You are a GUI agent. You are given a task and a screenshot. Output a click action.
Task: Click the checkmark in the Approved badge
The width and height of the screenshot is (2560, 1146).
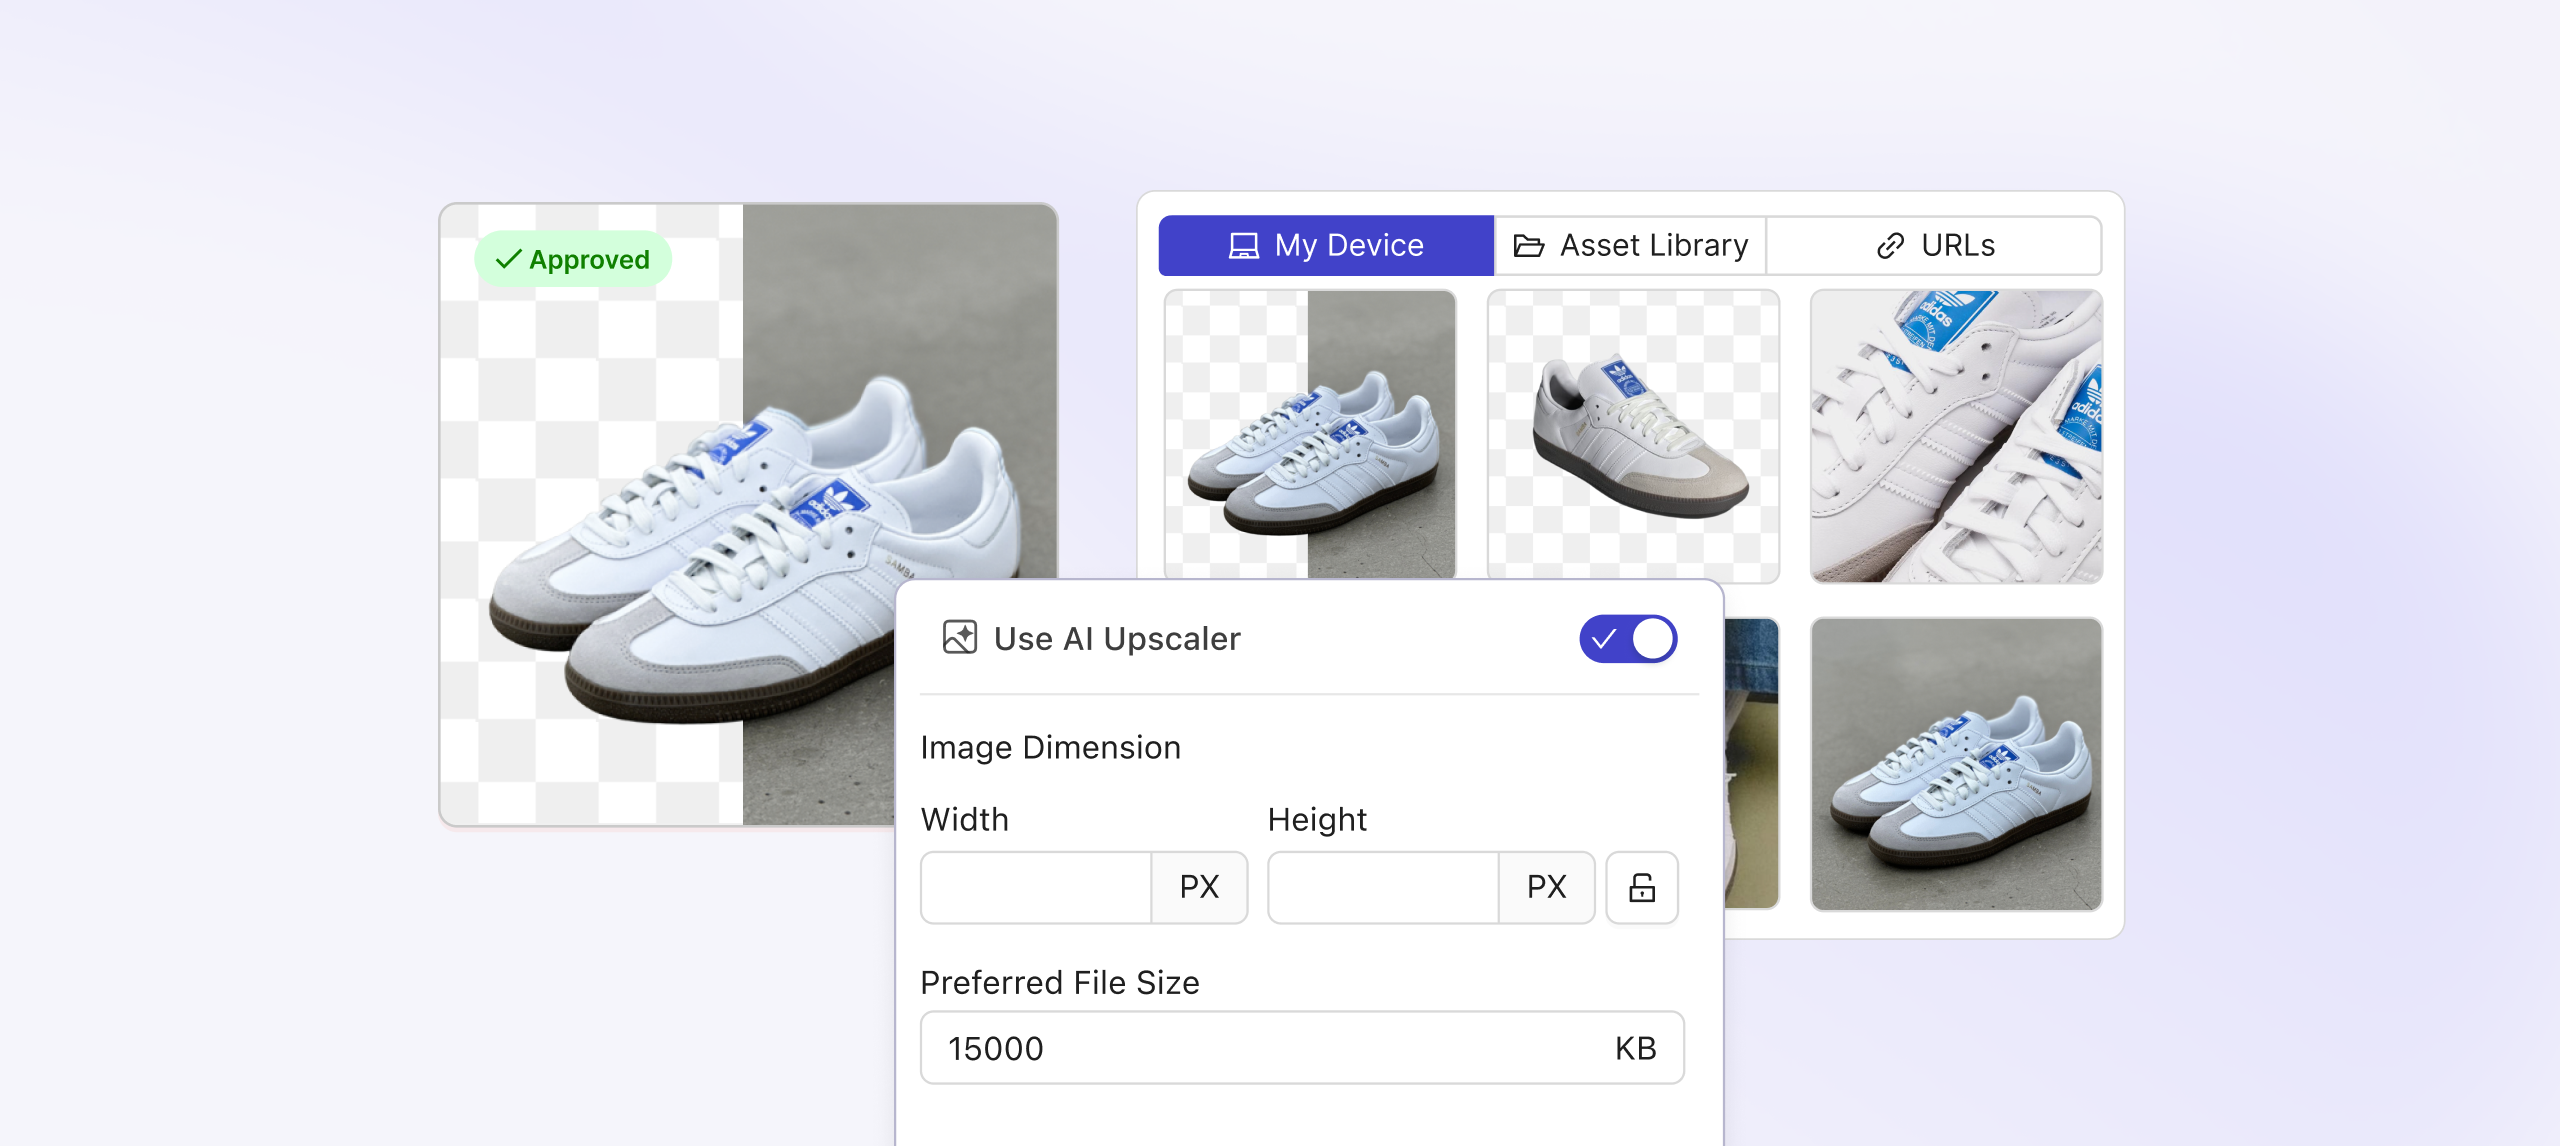[x=508, y=259]
